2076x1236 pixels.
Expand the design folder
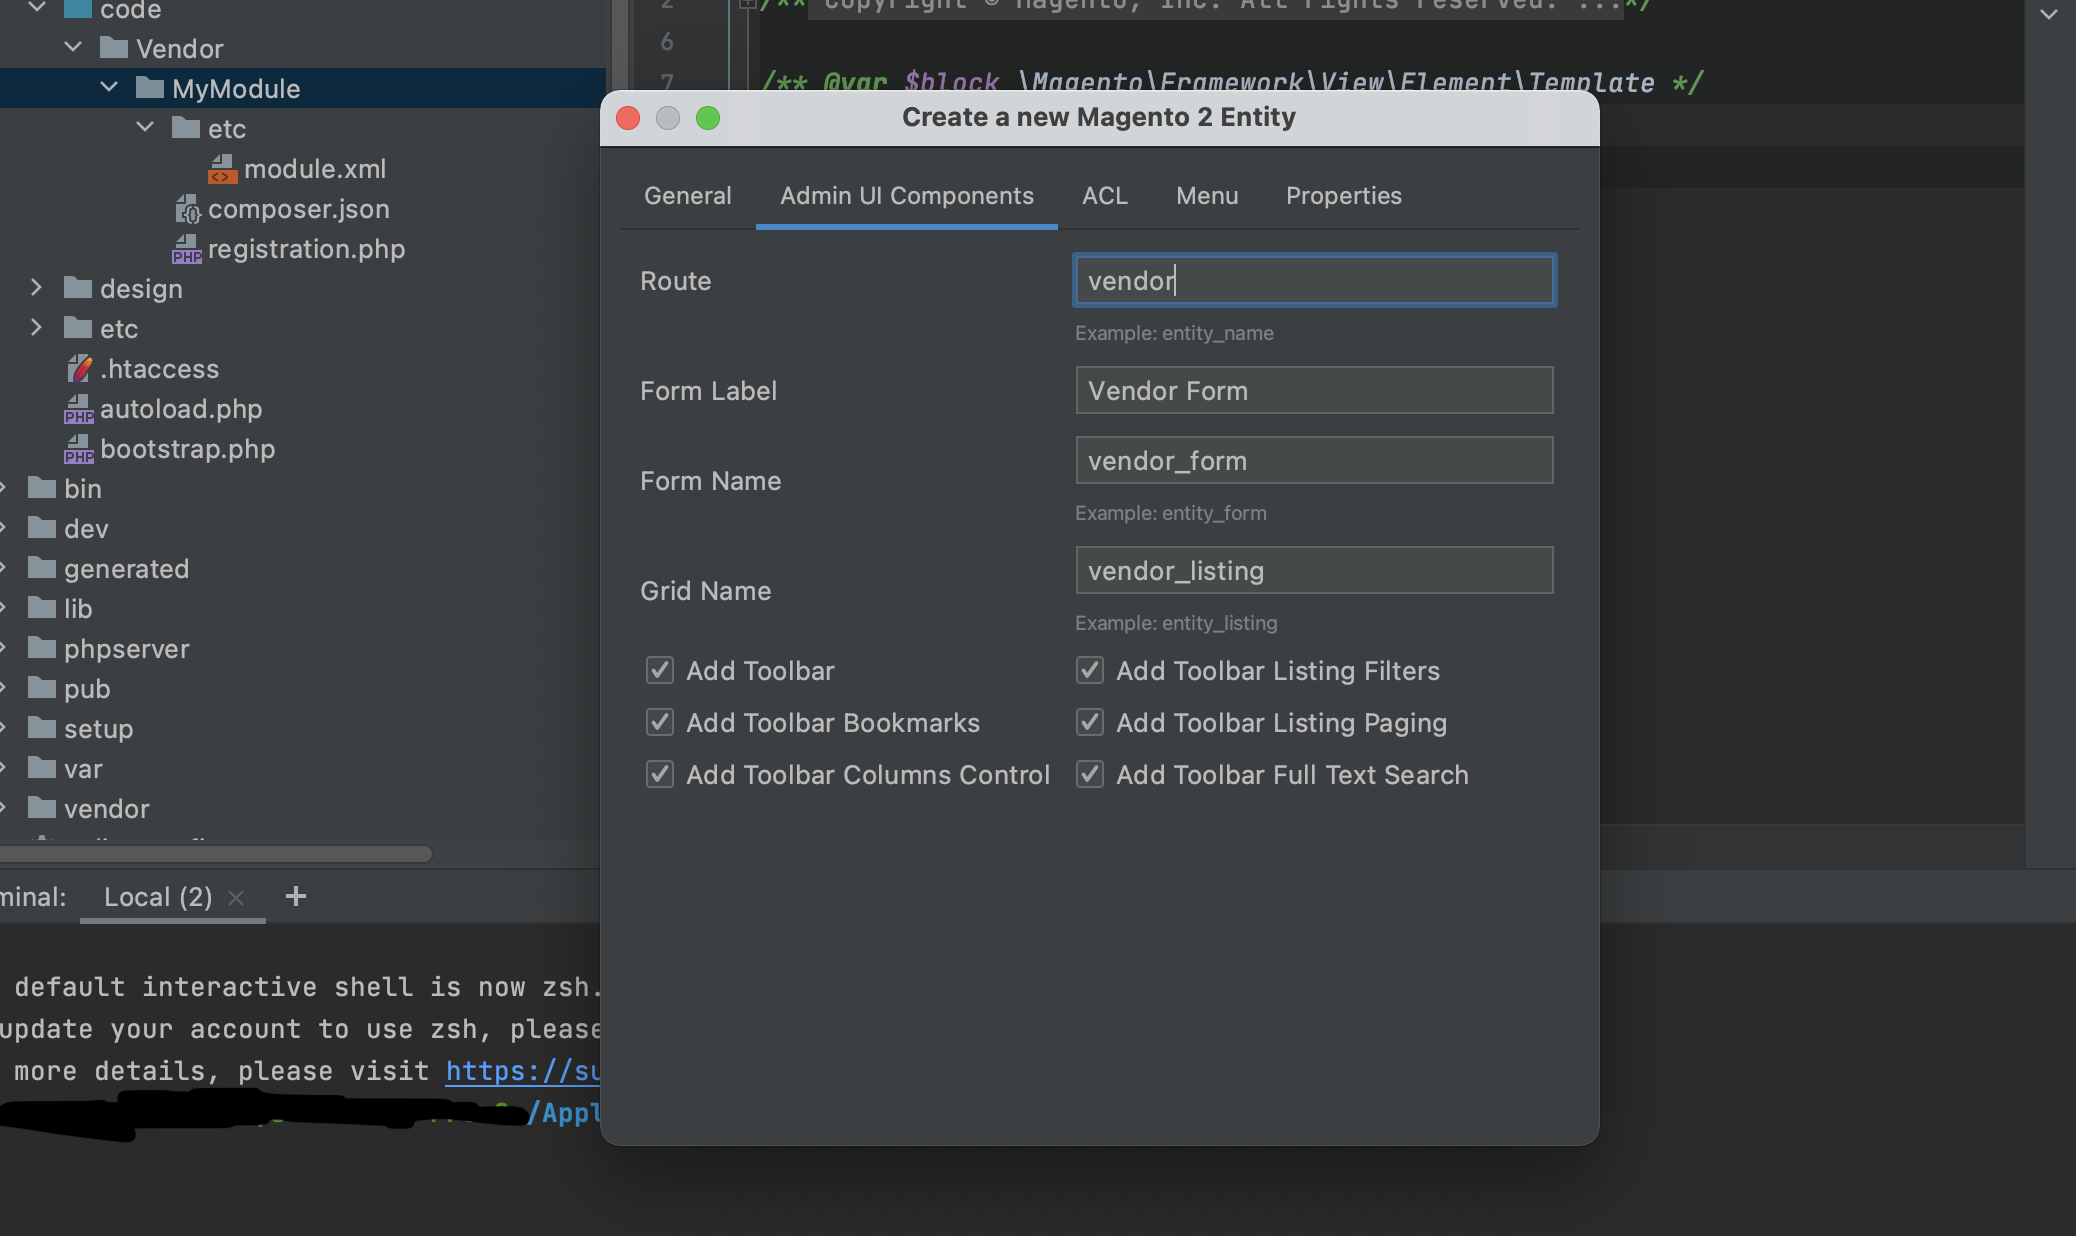[x=37, y=288]
